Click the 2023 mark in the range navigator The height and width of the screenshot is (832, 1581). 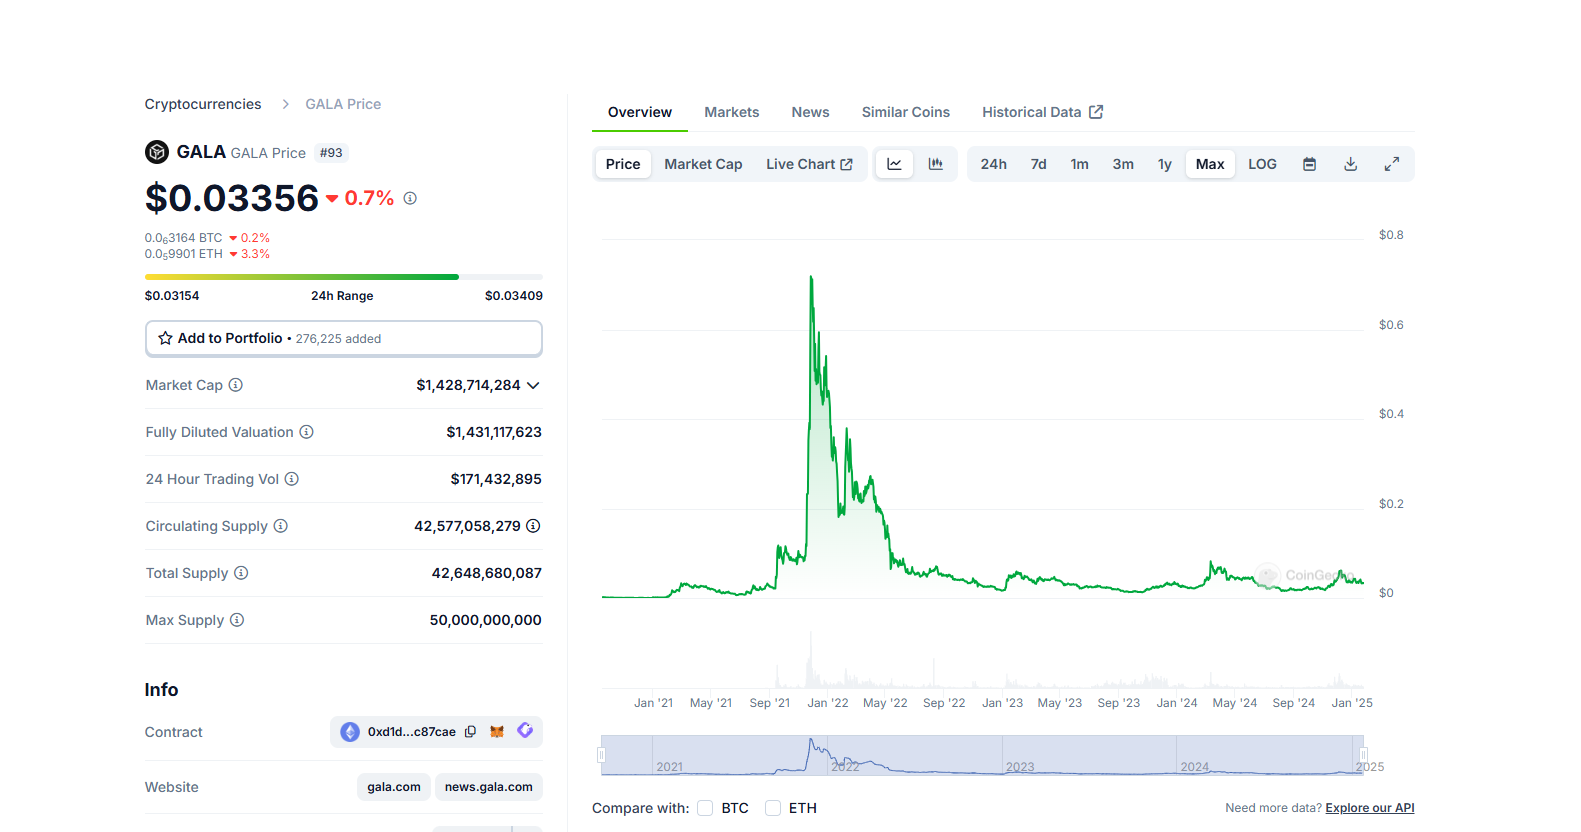pyautogui.click(x=1020, y=767)
